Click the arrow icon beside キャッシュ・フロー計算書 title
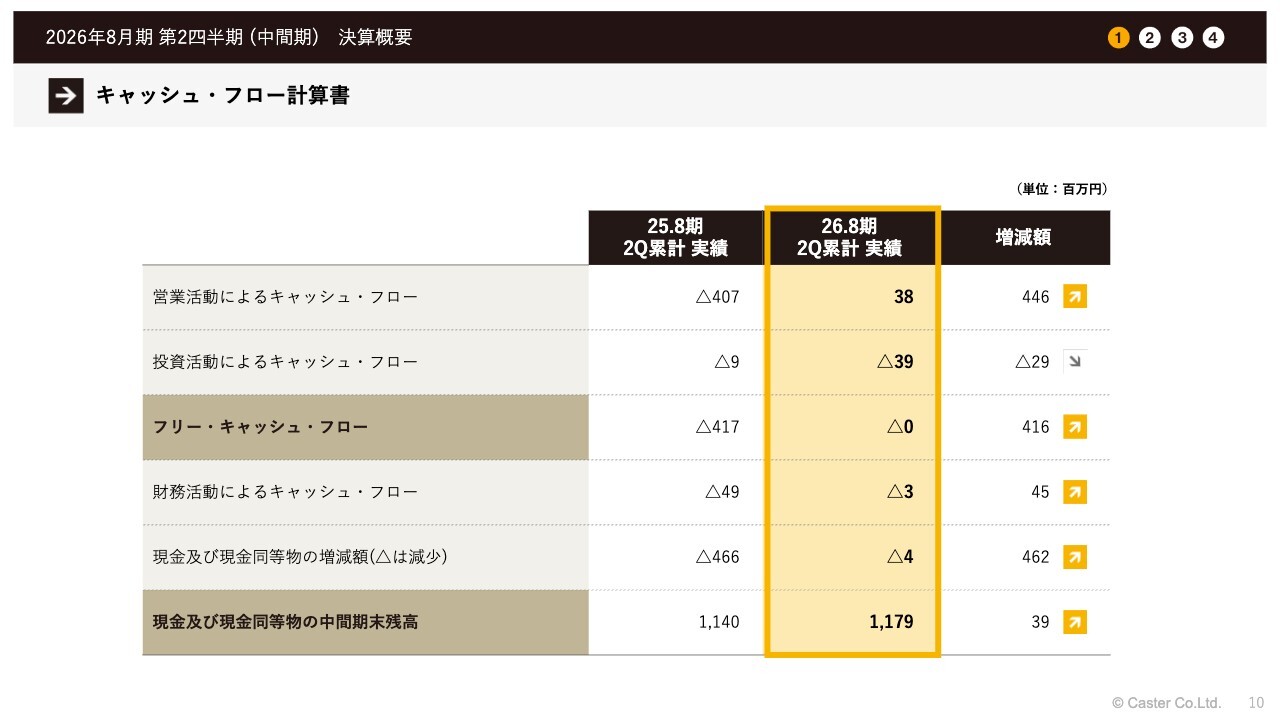 66,96
